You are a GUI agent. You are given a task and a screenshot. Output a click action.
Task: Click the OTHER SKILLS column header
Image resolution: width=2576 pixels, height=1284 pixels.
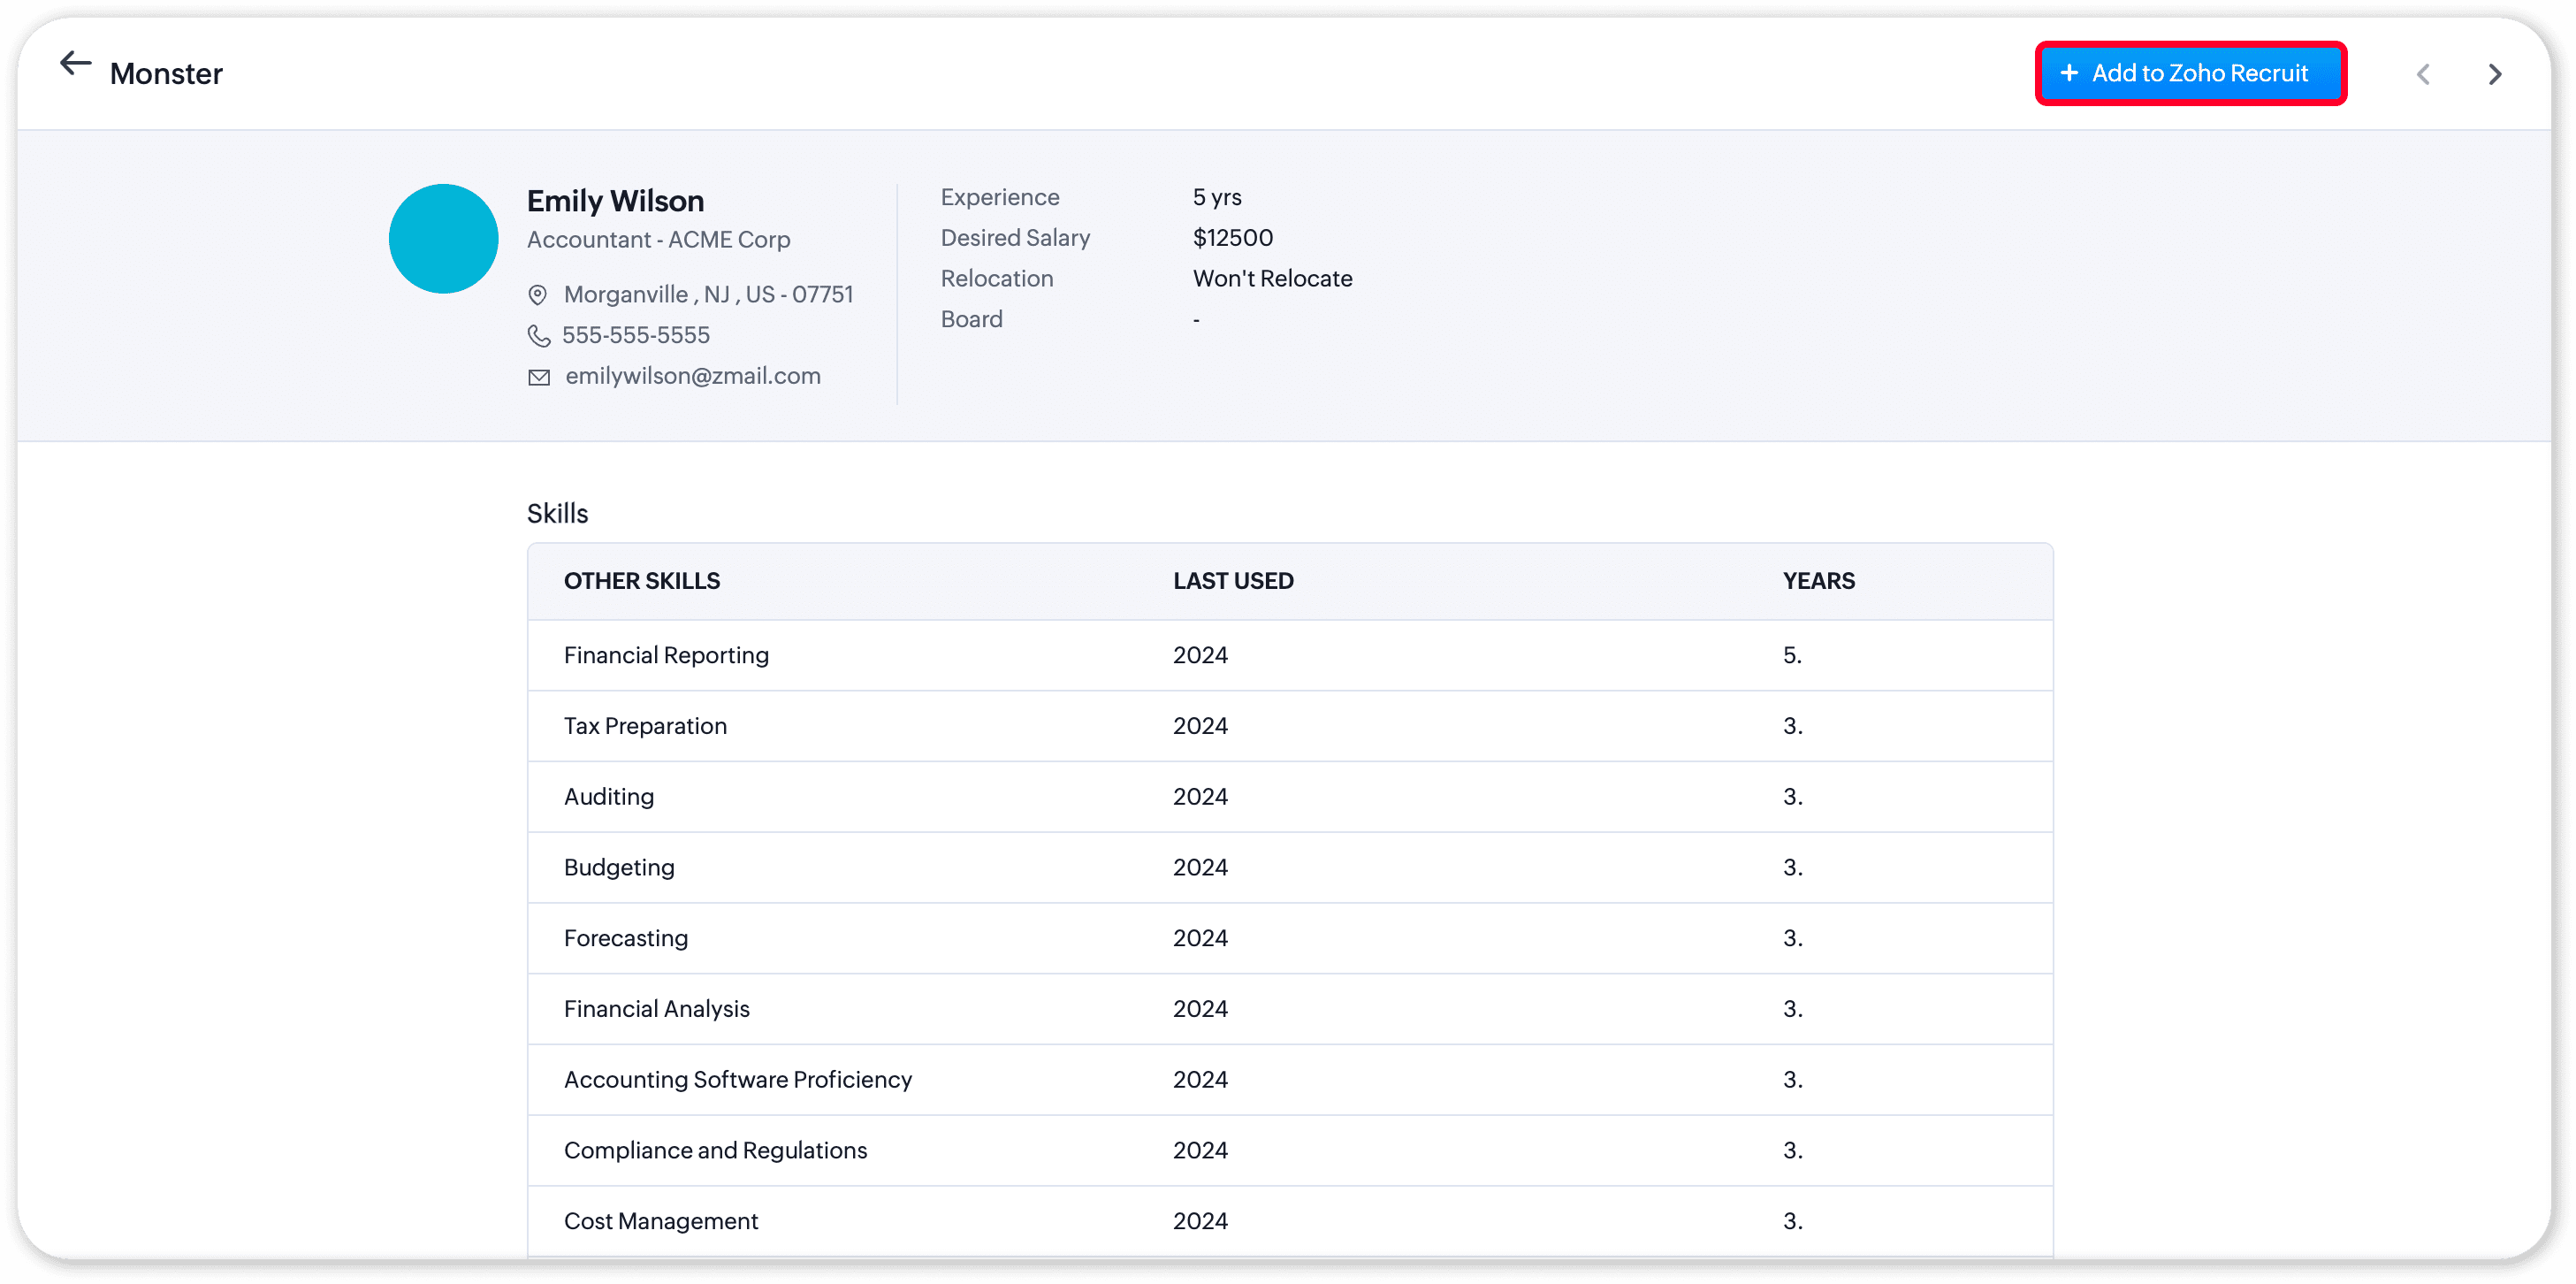point(641,581)
